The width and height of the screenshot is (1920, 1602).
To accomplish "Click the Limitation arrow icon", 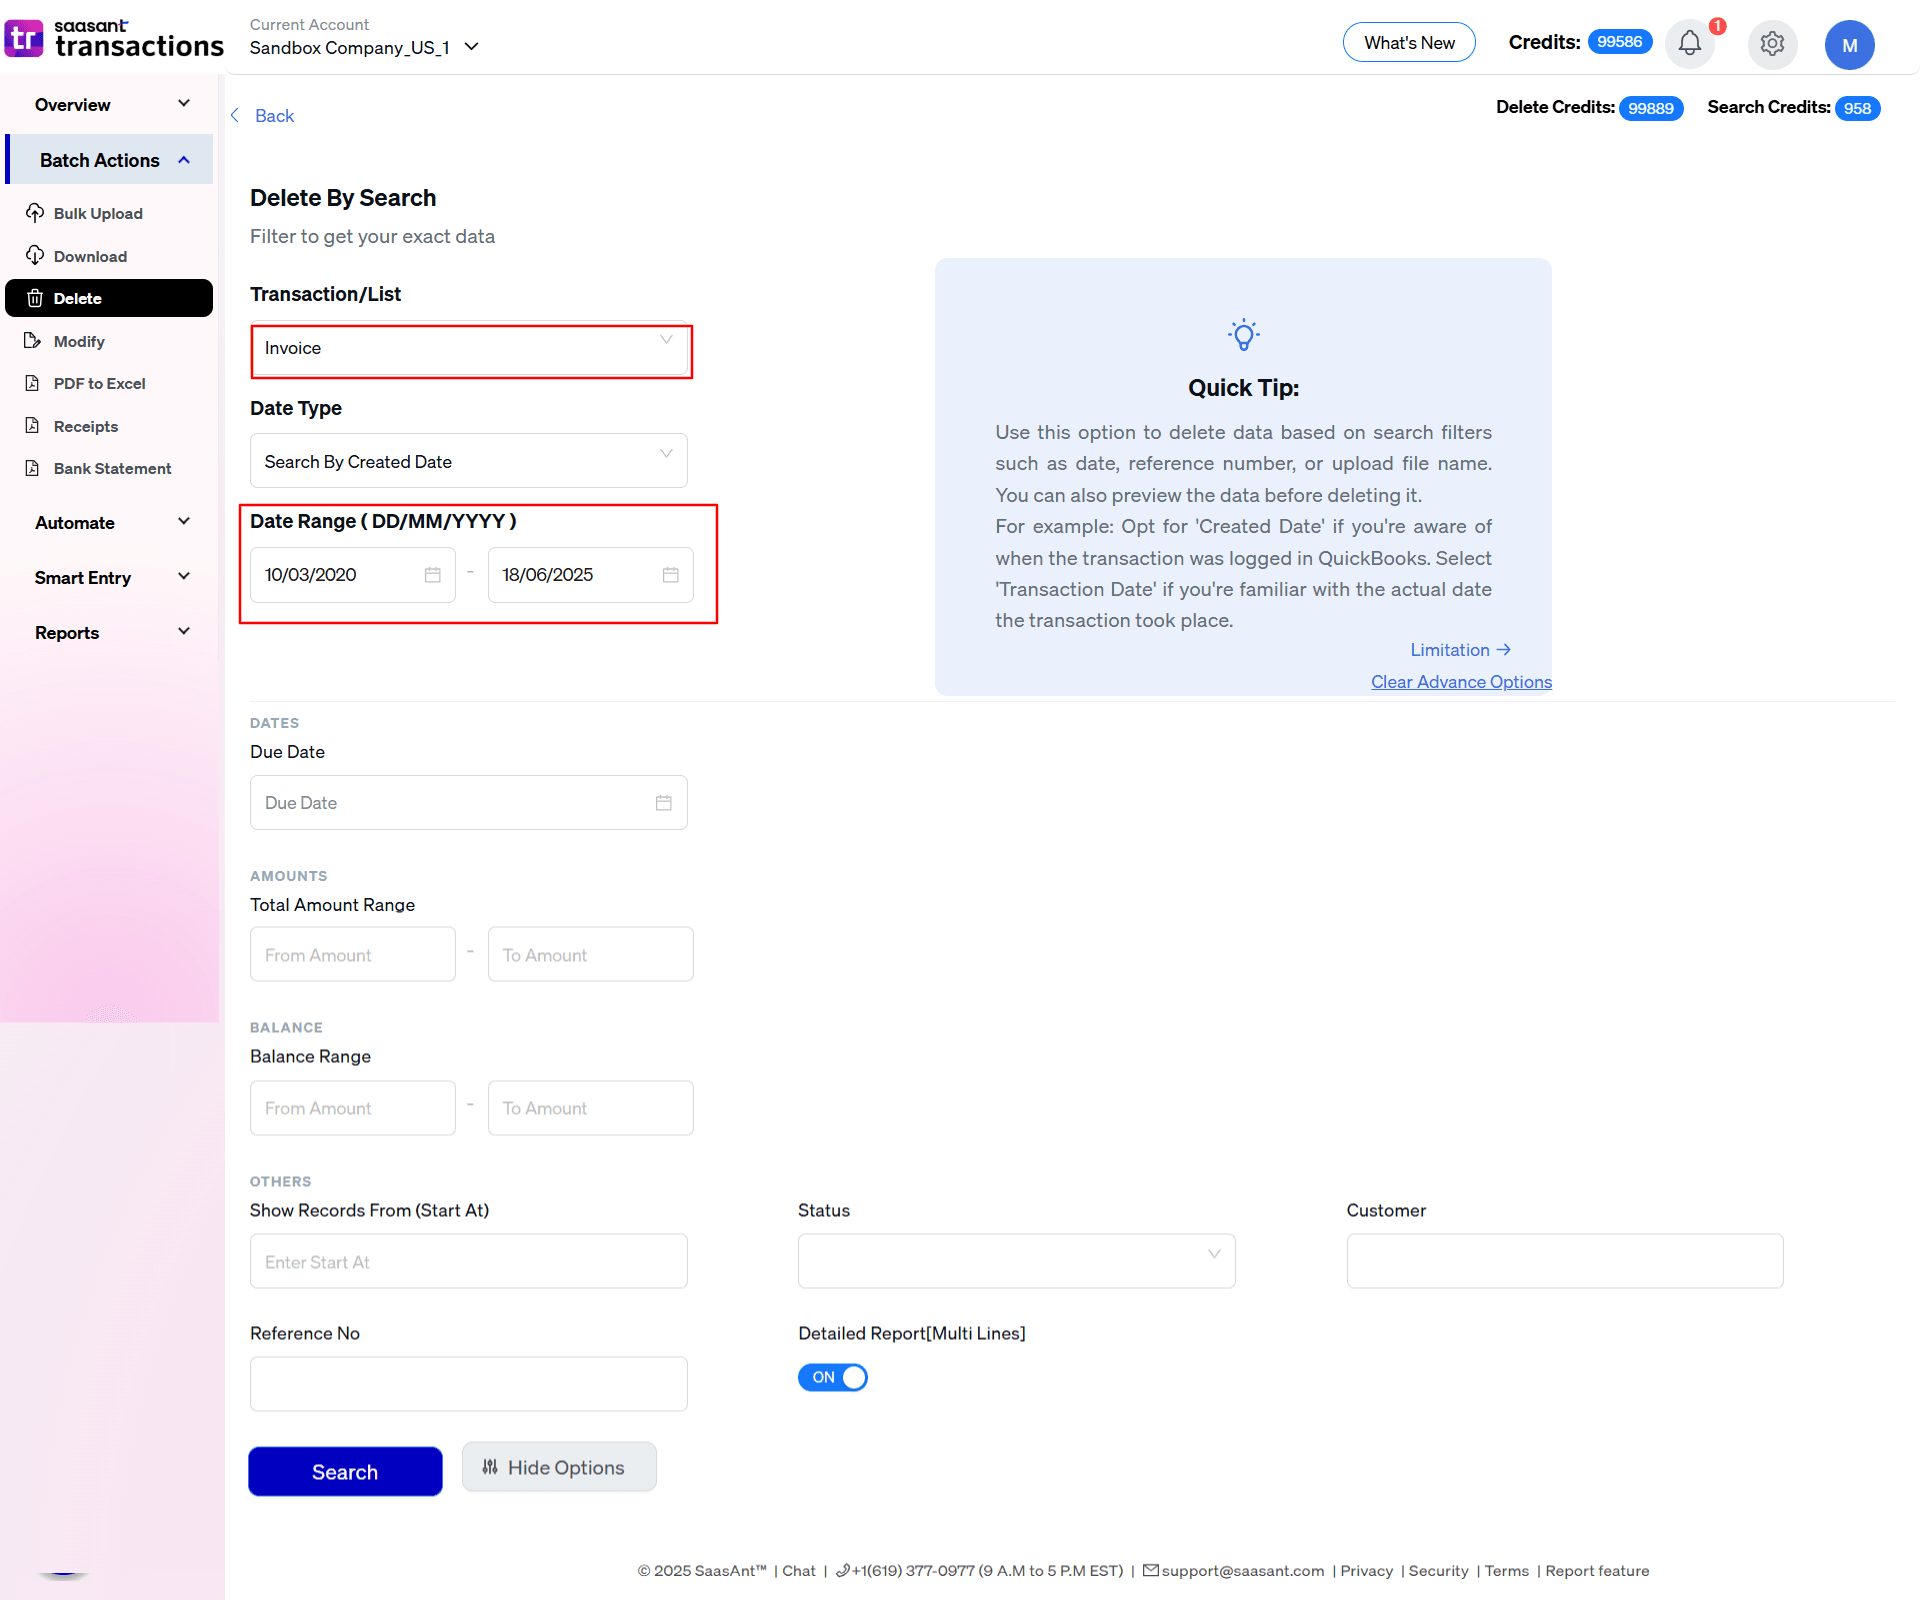I will click(1503, 650).
